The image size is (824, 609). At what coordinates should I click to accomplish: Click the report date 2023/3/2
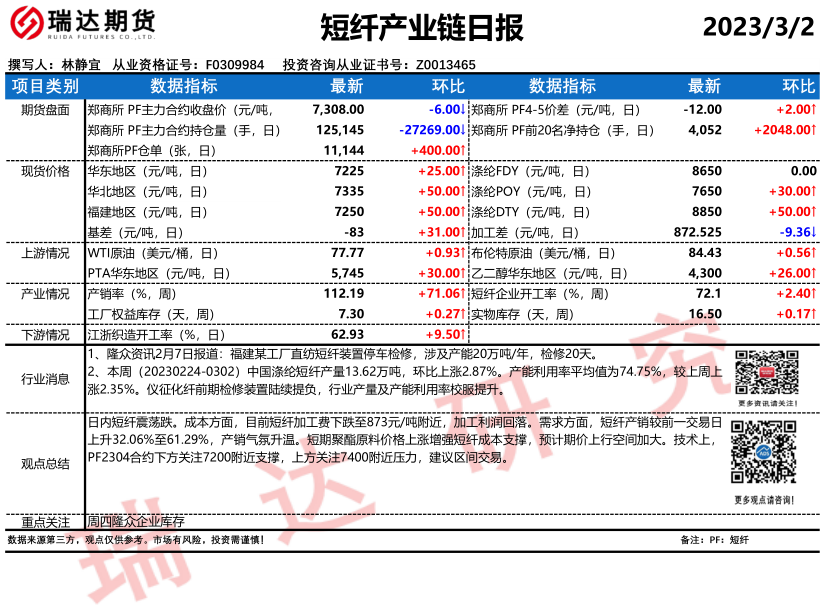pyautogui.click(x=759, y=28)
